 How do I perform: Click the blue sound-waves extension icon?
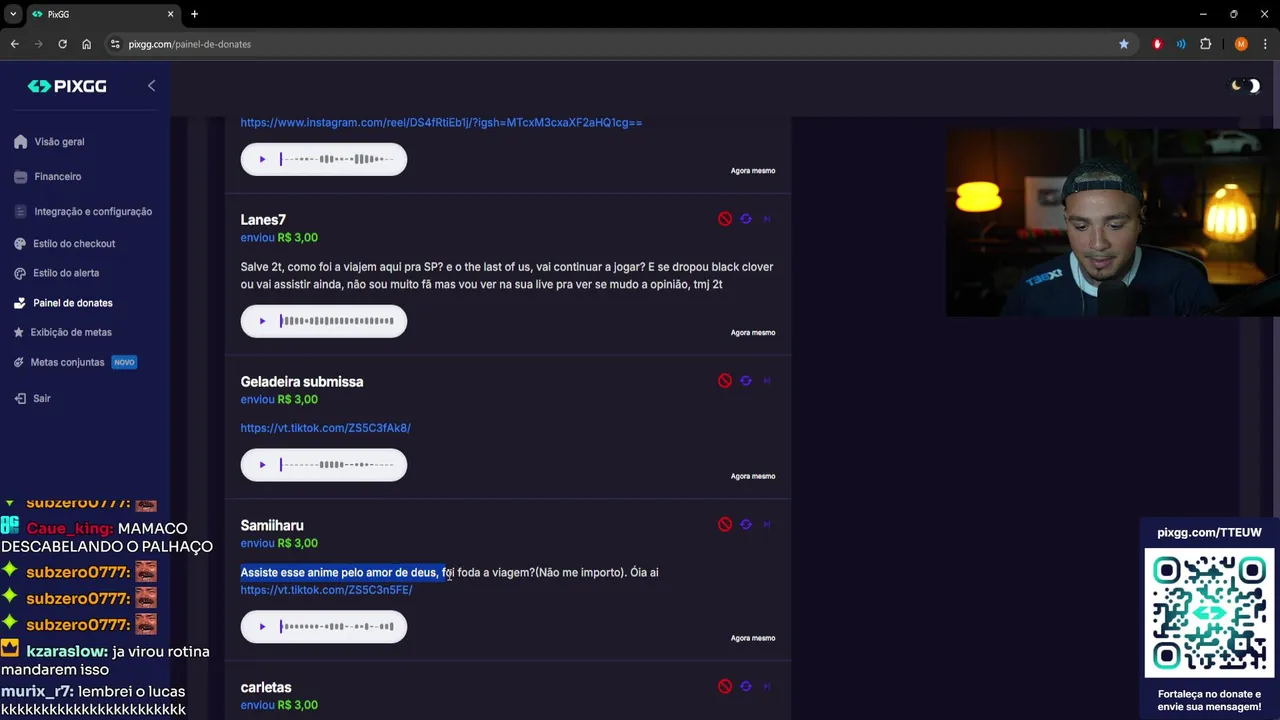pyautogui.click(x=1181, y=44)
